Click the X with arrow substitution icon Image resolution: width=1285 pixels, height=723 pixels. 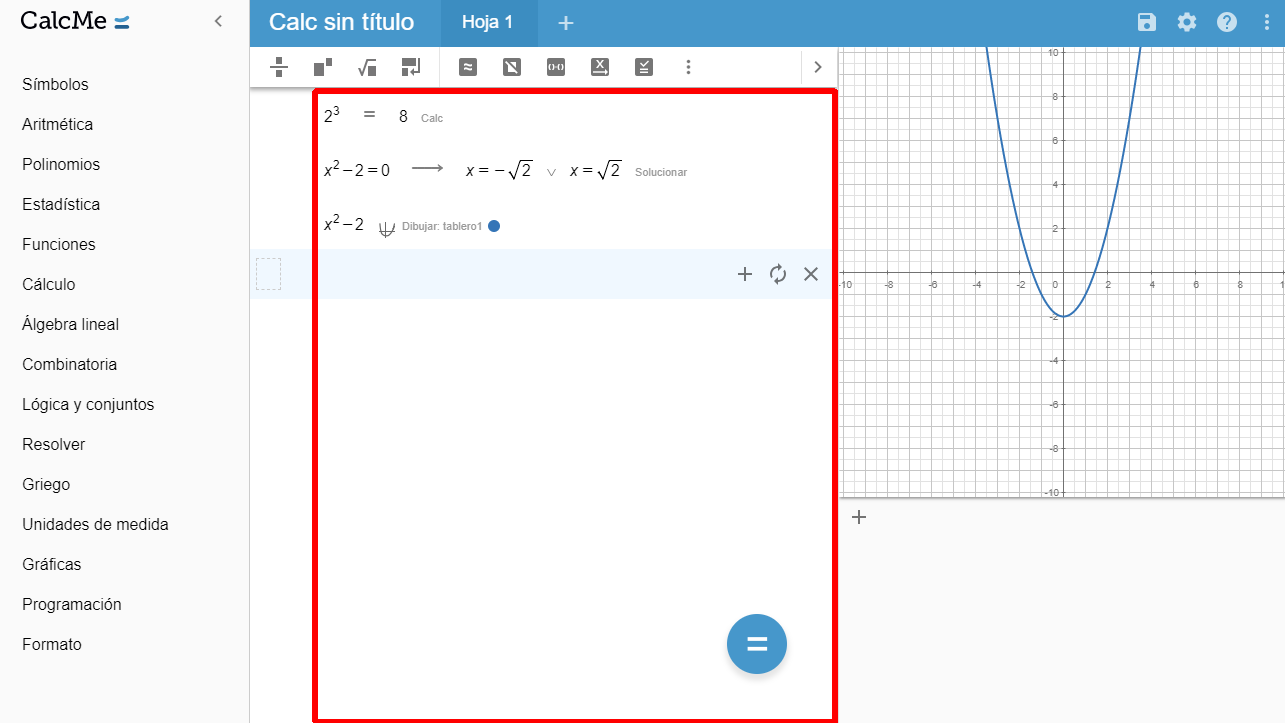tap(600, 67)
